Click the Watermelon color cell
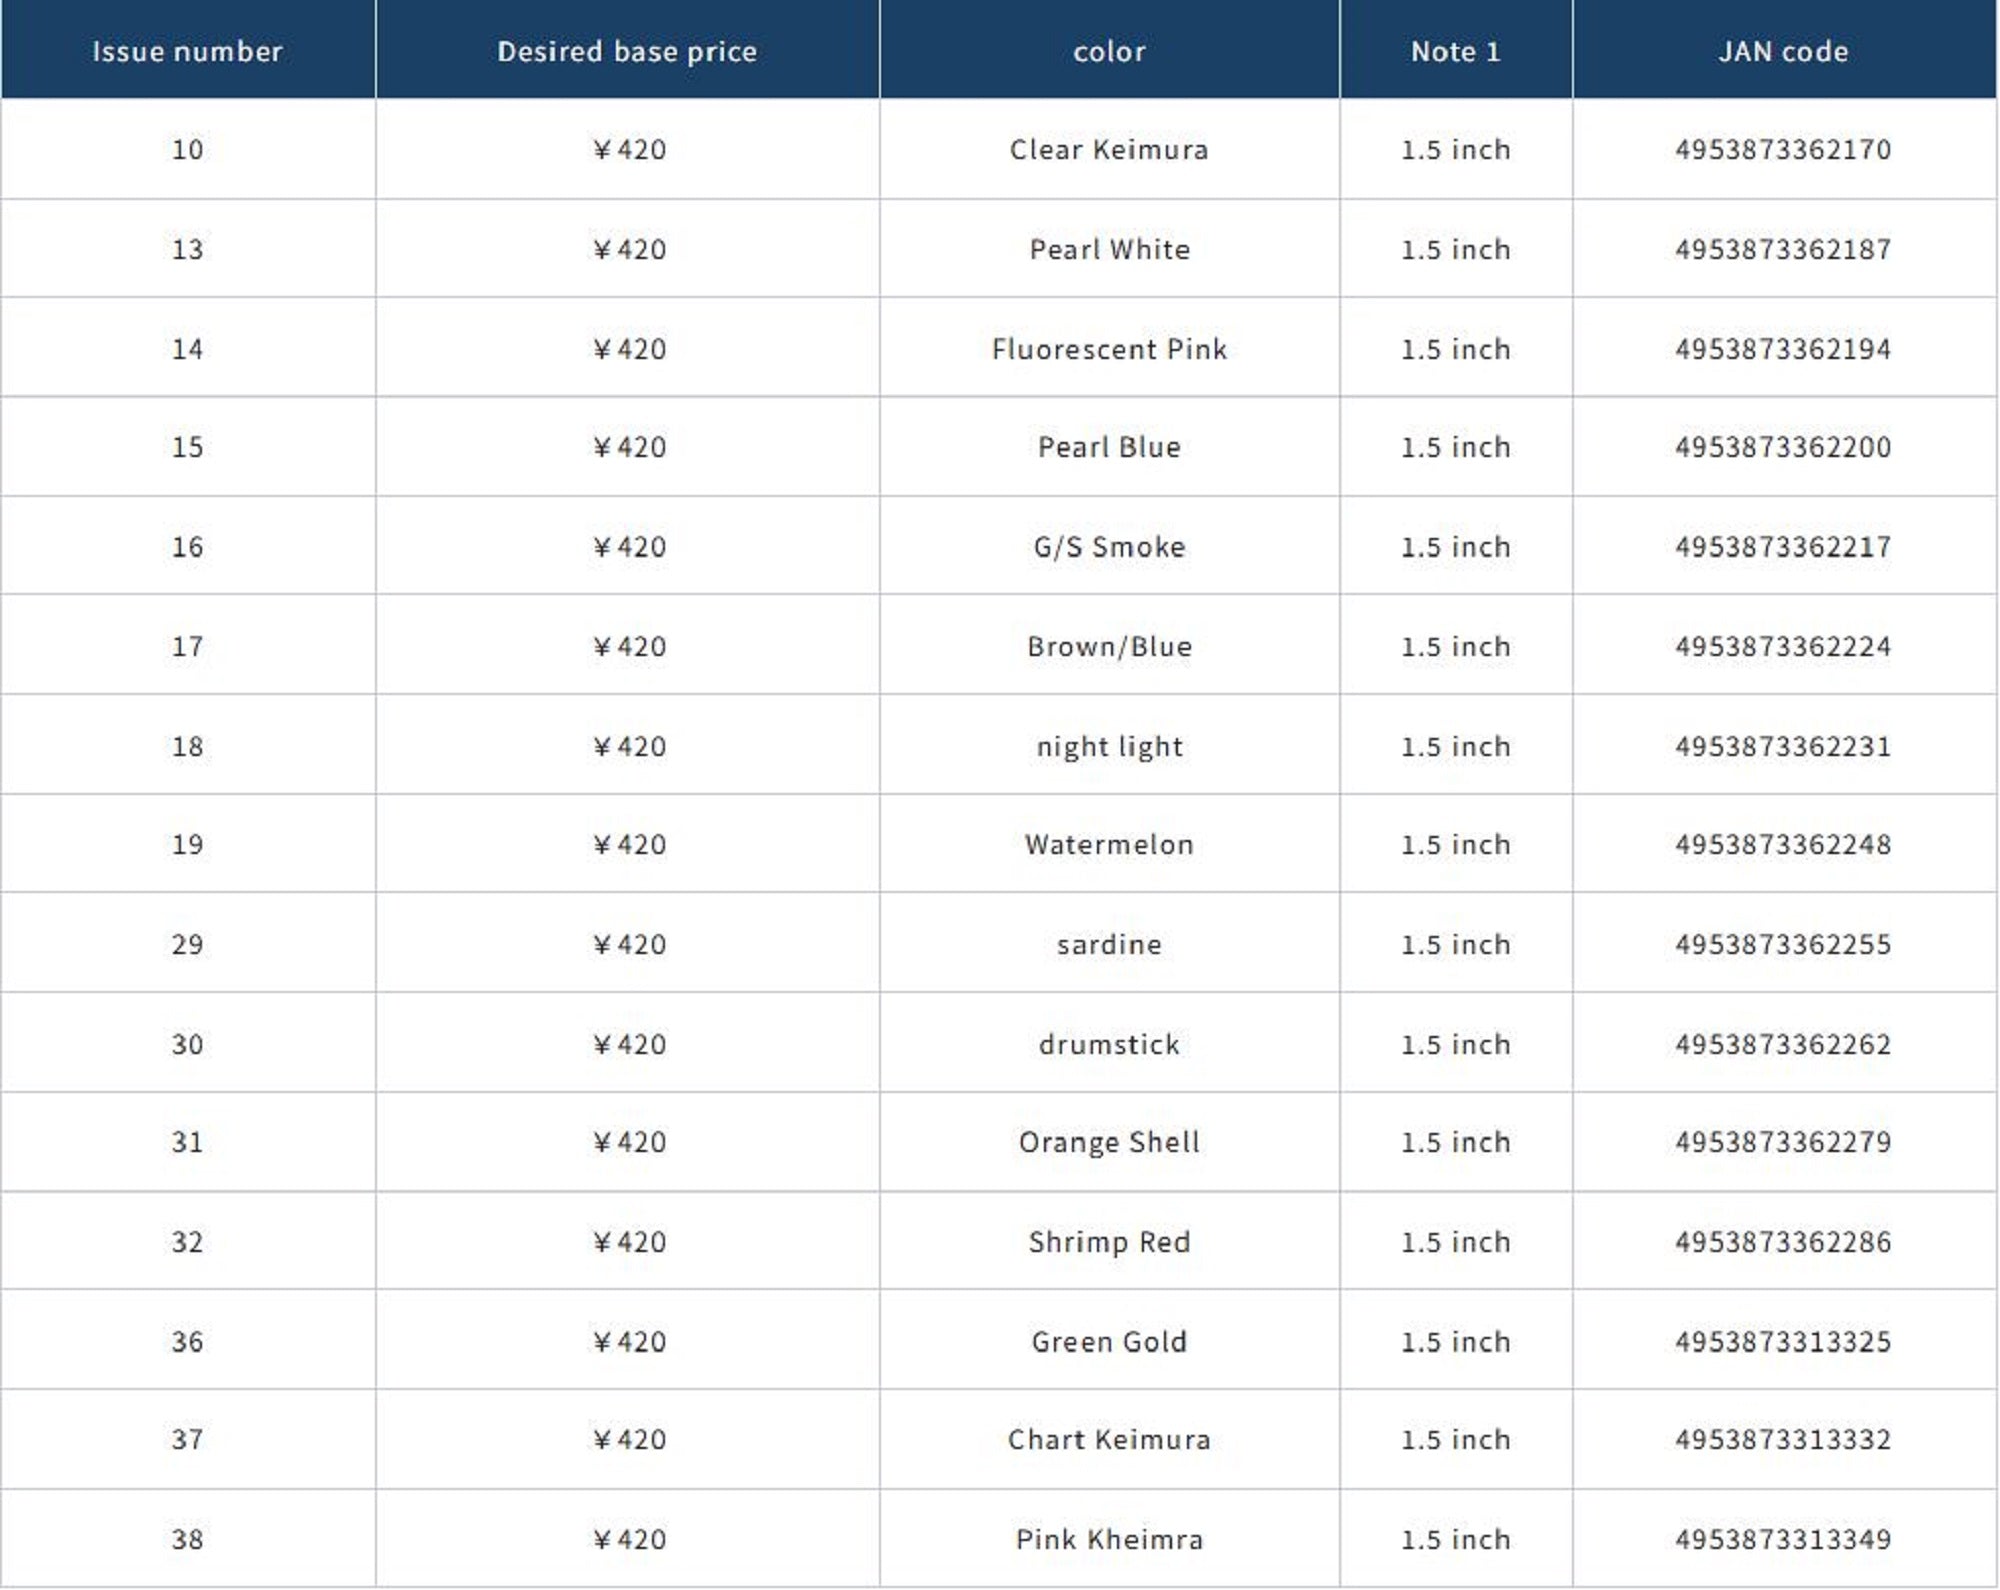This screenshot has width=2000, height=1590. [x=1109, y=845]
